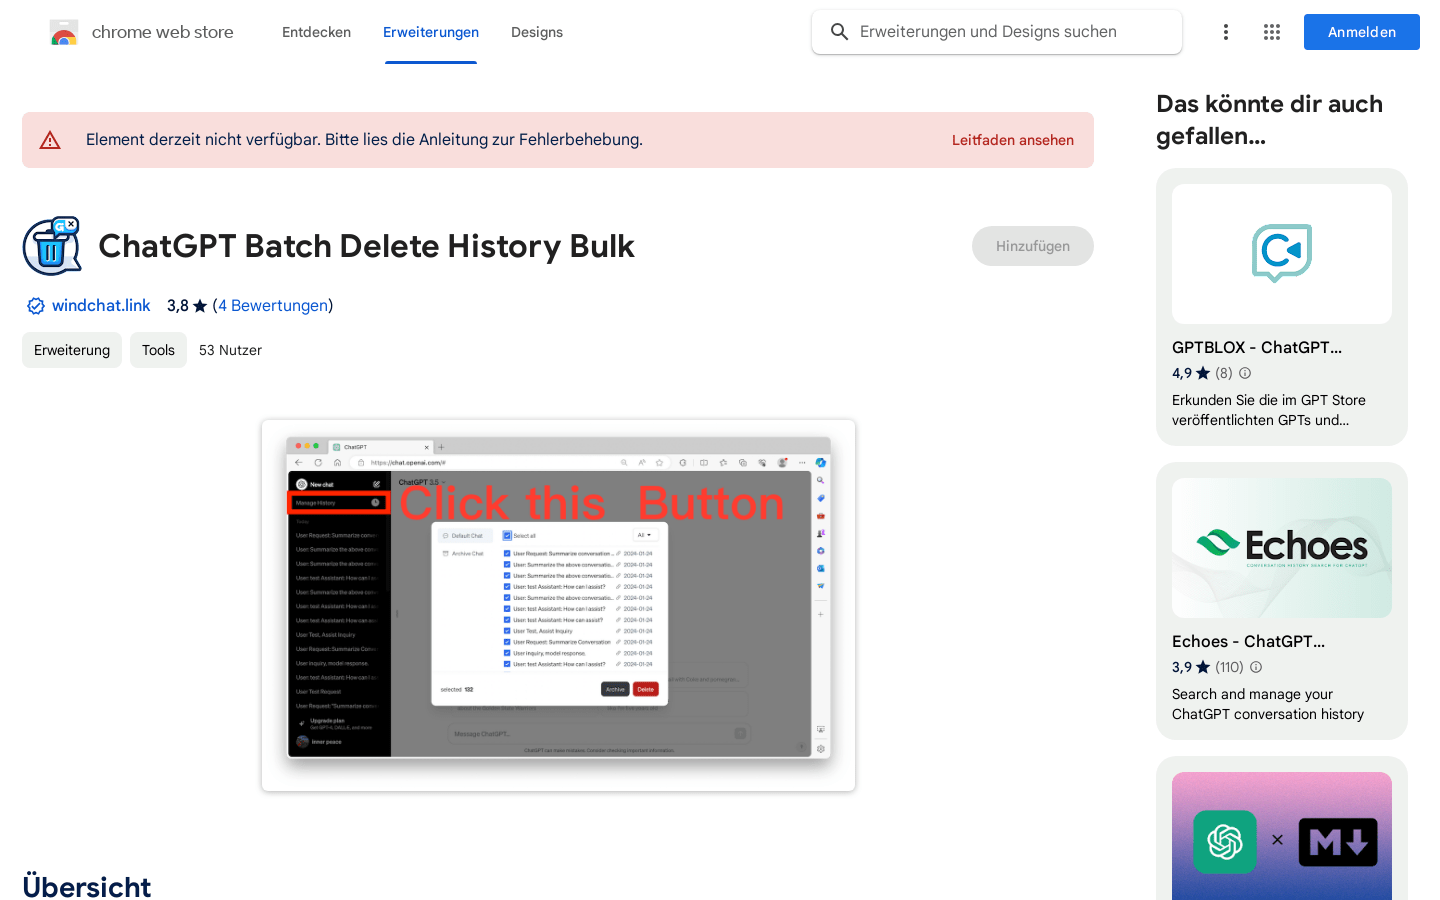This screenshot has width=1440, height=900.
Task: Click the Übersicht heading
Action: point(87,886)
